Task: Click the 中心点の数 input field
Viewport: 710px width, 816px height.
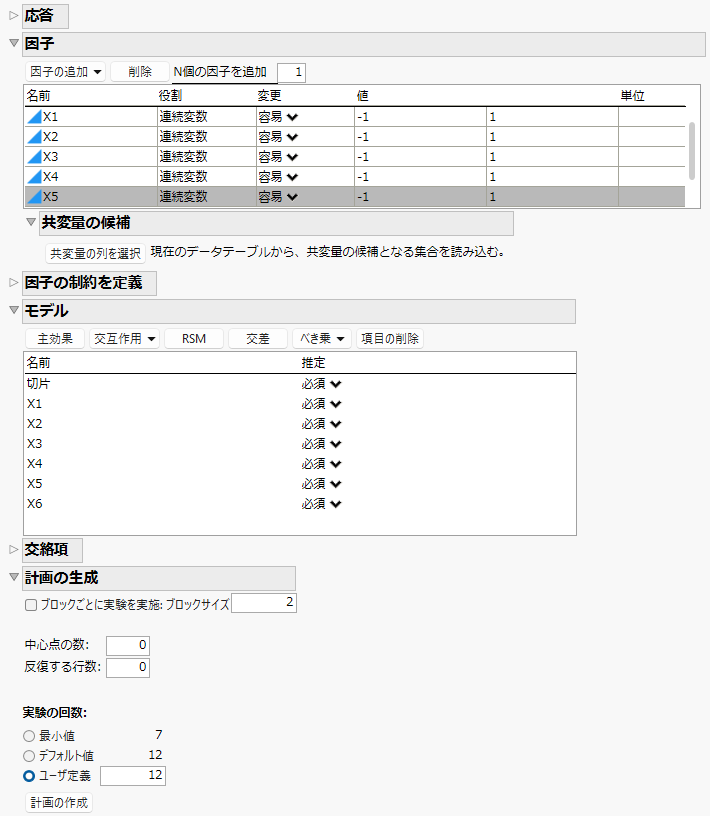Action: tap(128, 646)
